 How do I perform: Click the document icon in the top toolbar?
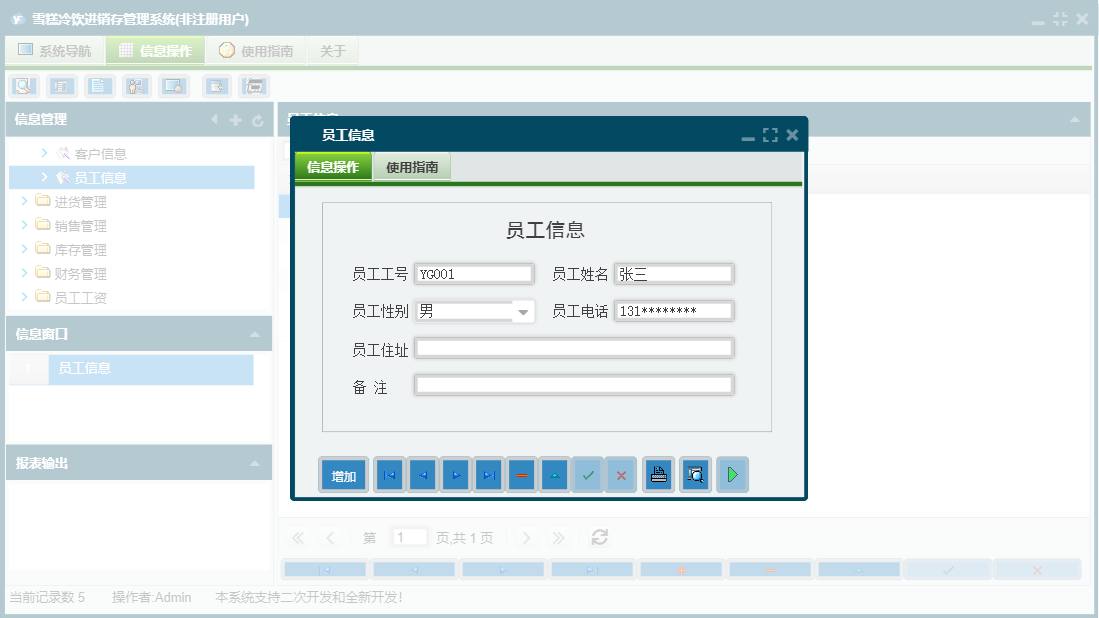[99, 86]
